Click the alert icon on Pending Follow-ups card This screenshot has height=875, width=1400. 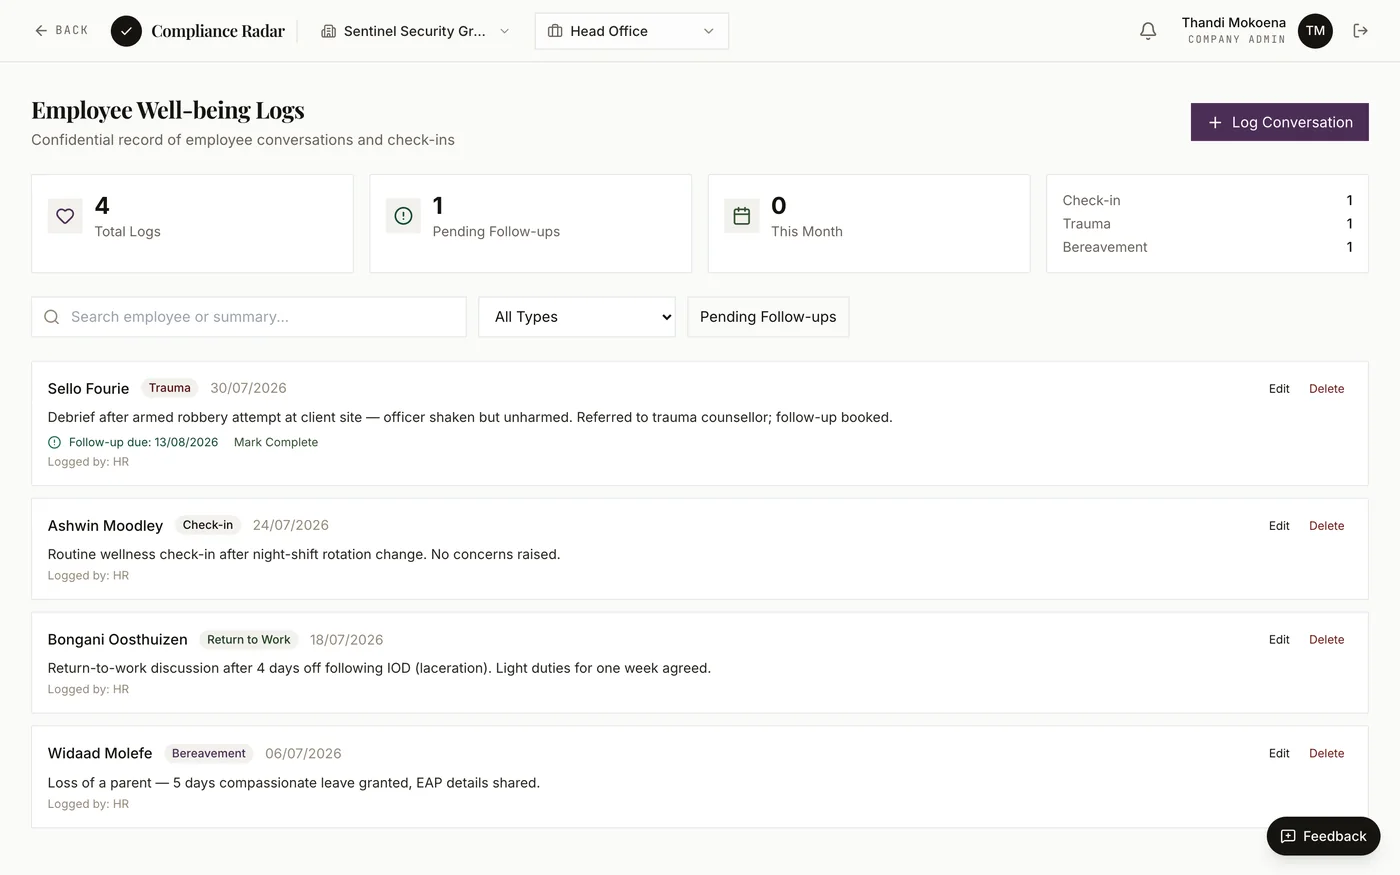[403, 216]
